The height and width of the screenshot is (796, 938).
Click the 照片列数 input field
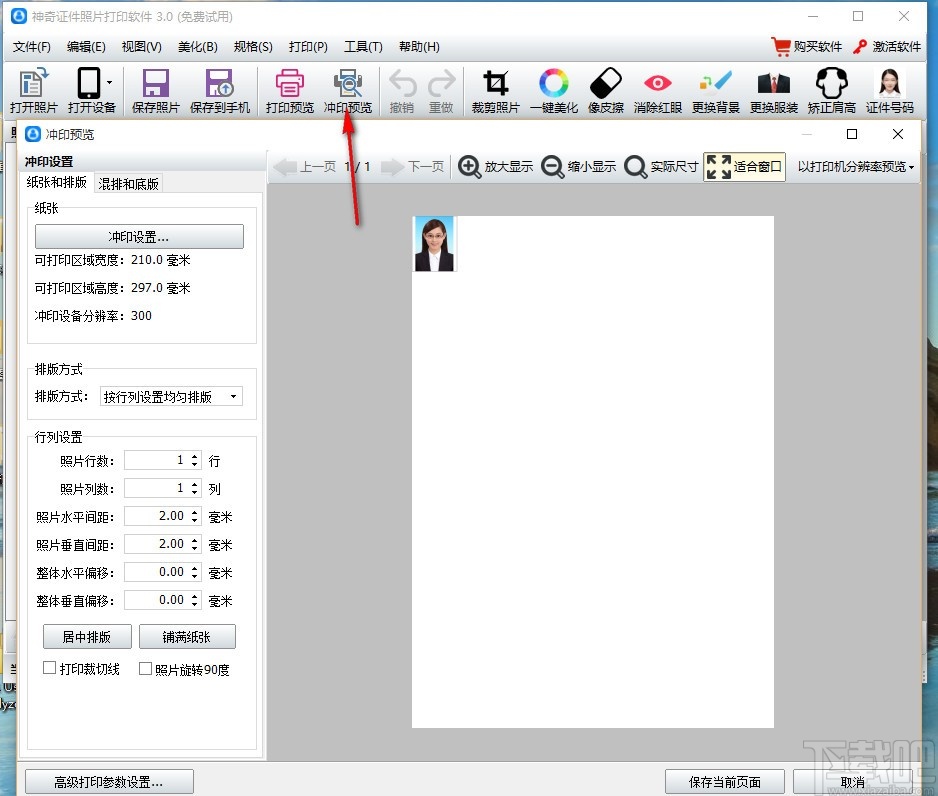point(157,488)
